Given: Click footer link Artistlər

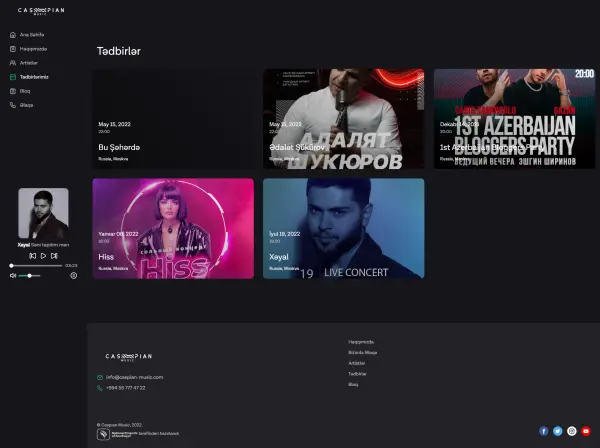Looking at the screenshot, I should [357, 363].
